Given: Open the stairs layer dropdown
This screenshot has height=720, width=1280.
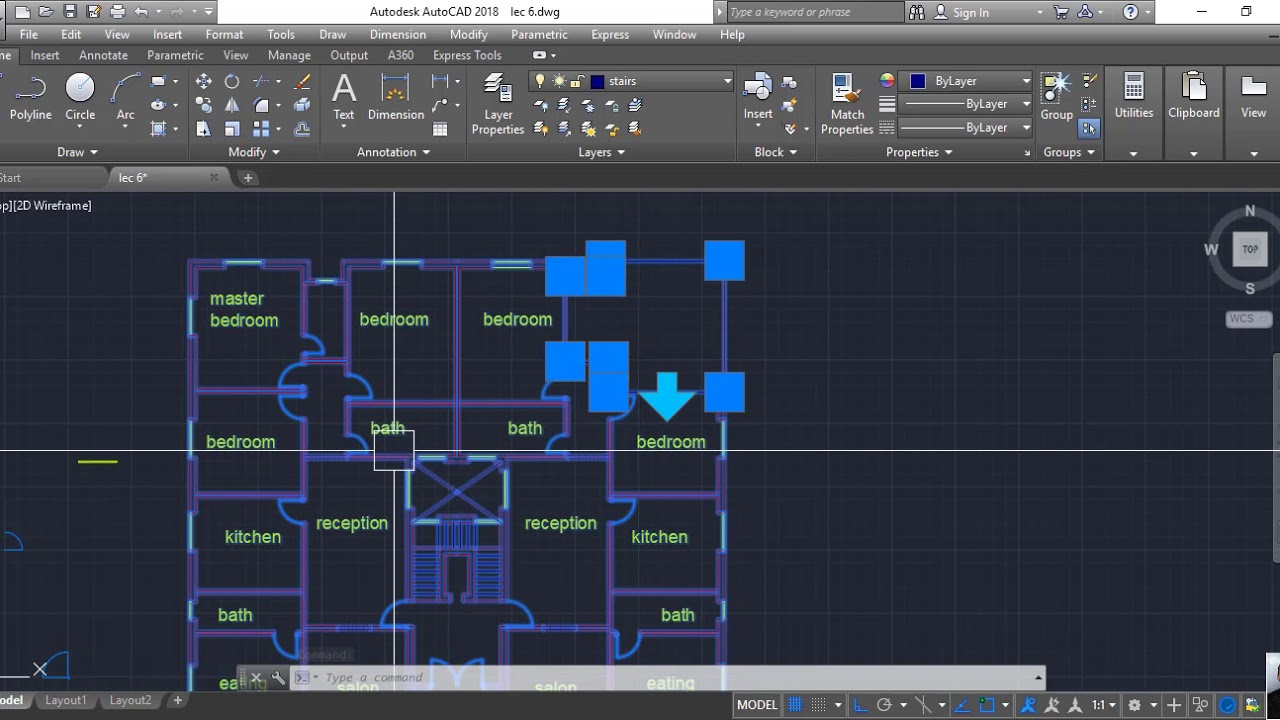Looking at the screenshot, I should coord(727,81).
